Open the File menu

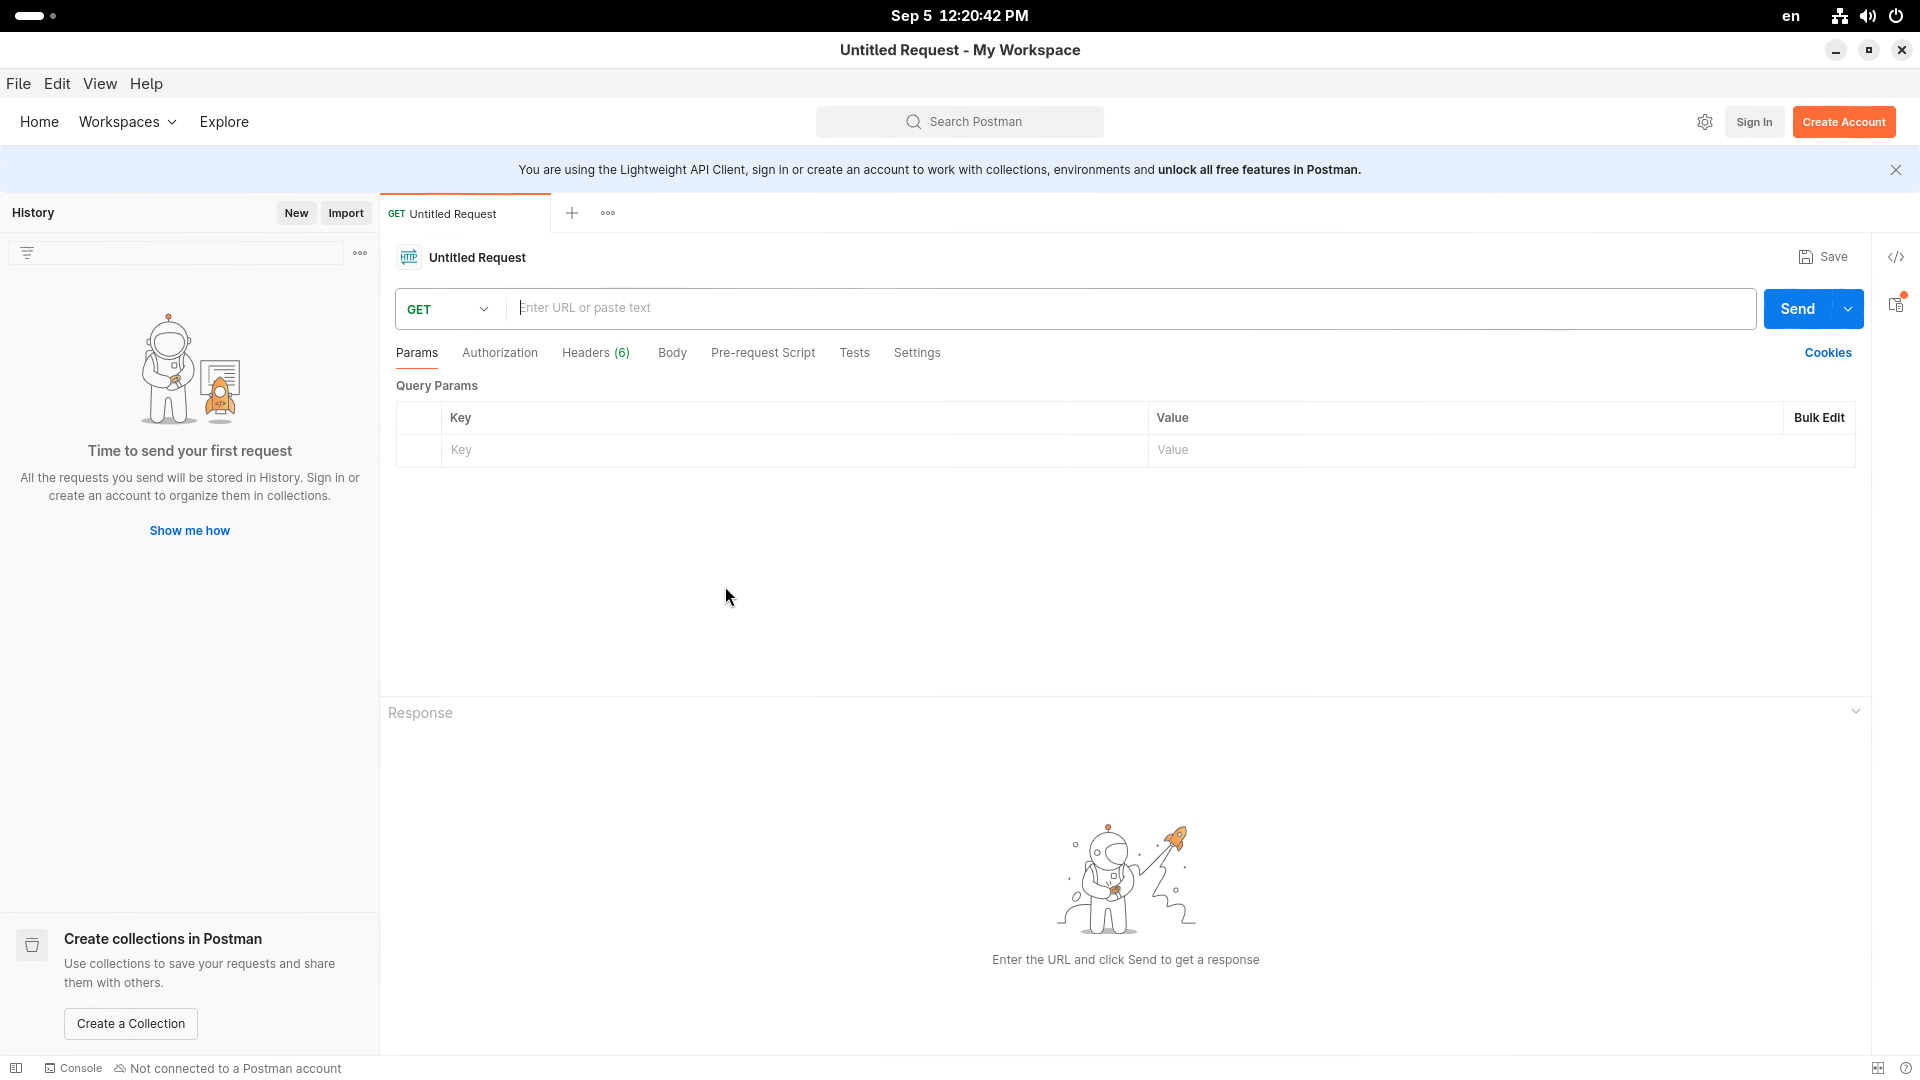(18, 84)
